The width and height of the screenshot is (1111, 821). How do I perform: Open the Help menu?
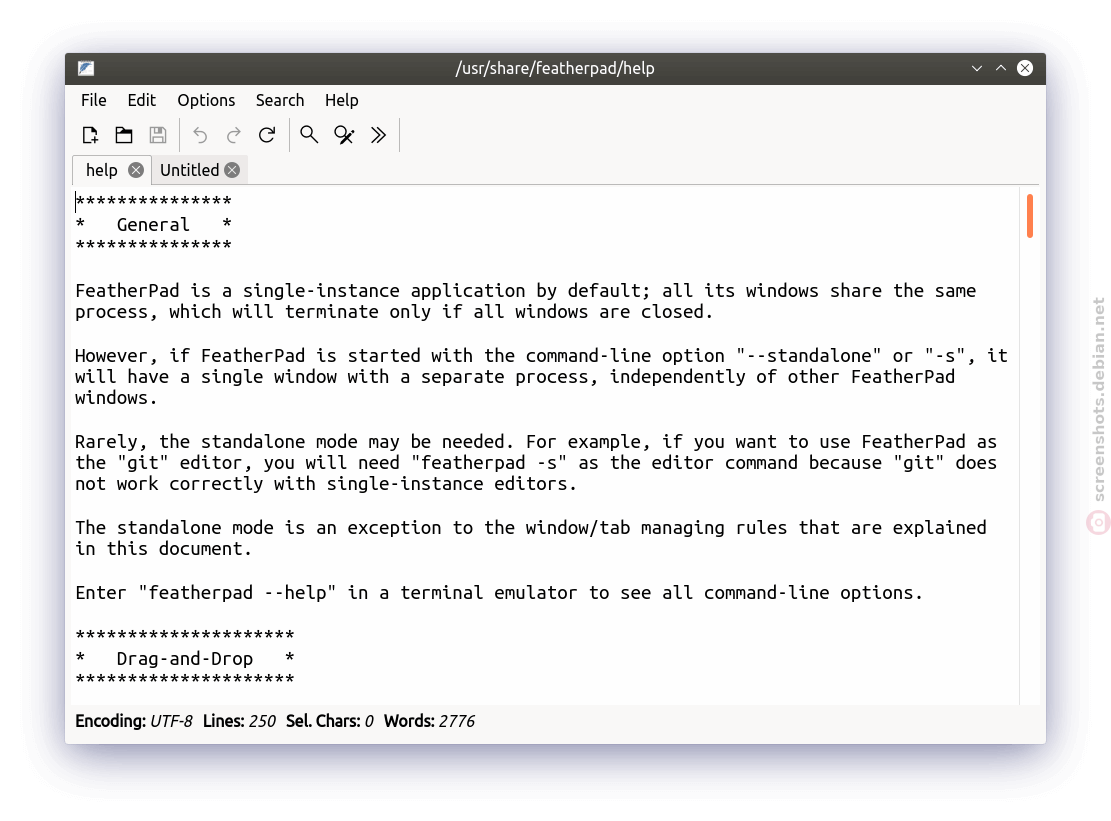(342, 100)
